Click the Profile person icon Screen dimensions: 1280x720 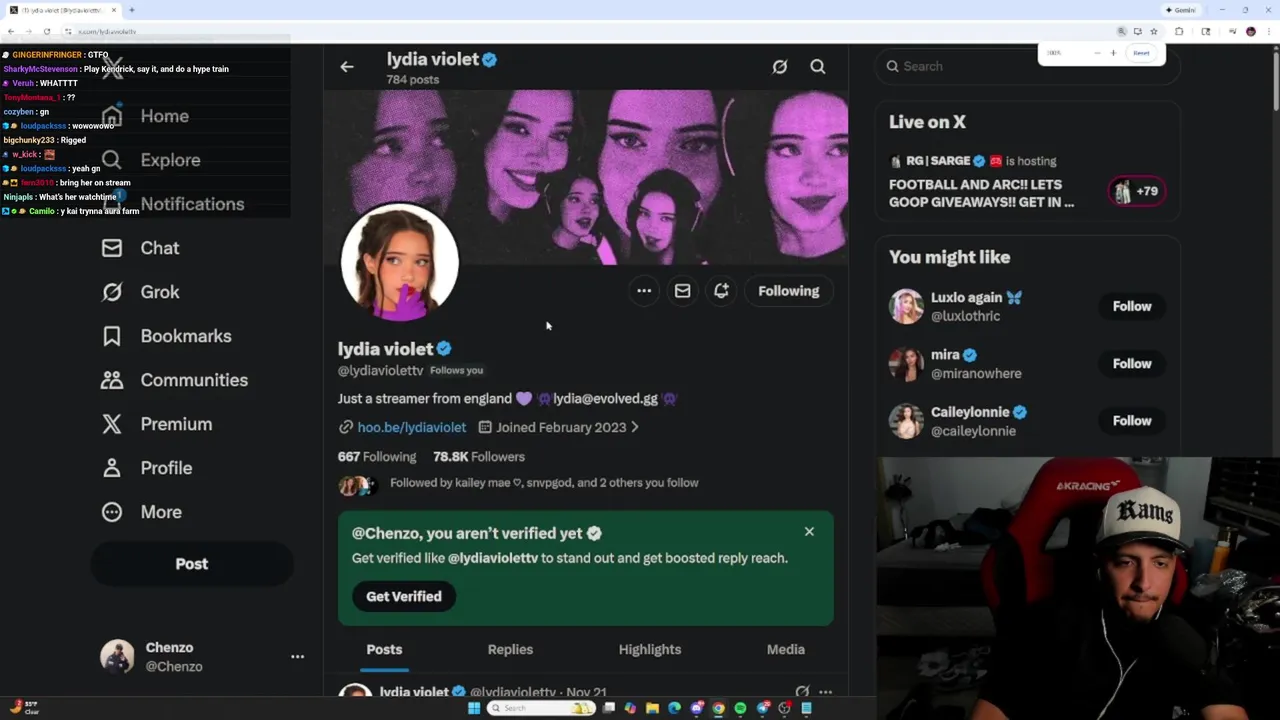click(x=112, y=468)
